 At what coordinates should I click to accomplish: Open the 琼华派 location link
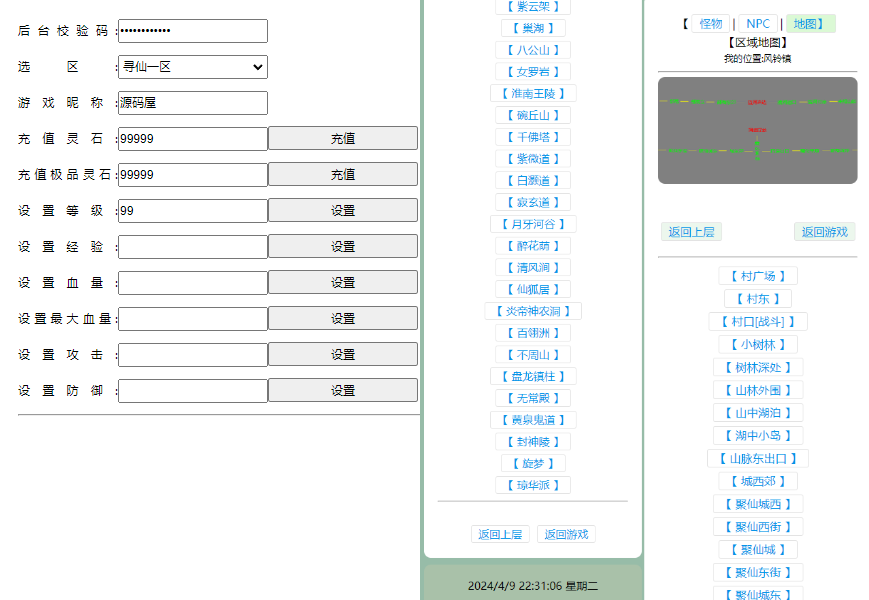tap(533, 485)
